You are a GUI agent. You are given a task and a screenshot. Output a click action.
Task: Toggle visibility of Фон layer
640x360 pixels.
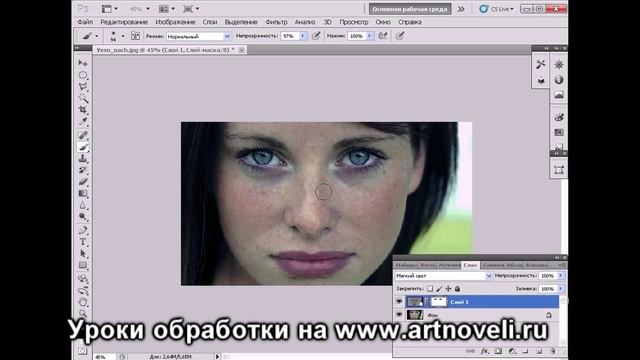pyautogui.click(x=399, y=315)
